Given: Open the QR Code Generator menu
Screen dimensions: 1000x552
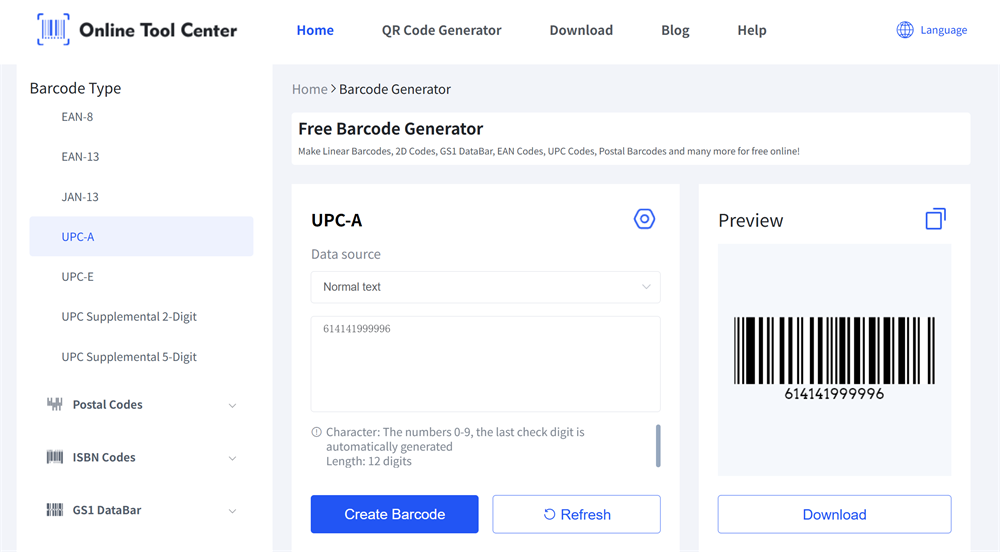Looking at the screenshot, I should click(x=441, y=30).
